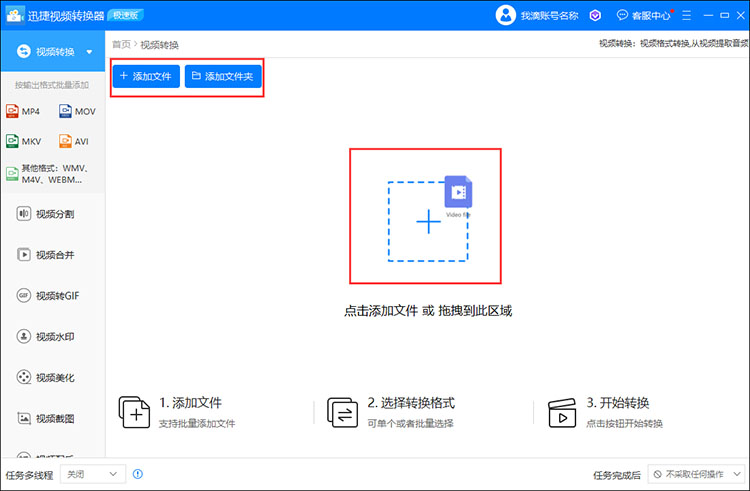Click the step 2 选择转换格式 icon
The height and width of the screenshot is (491, 750).
point(342,412)
